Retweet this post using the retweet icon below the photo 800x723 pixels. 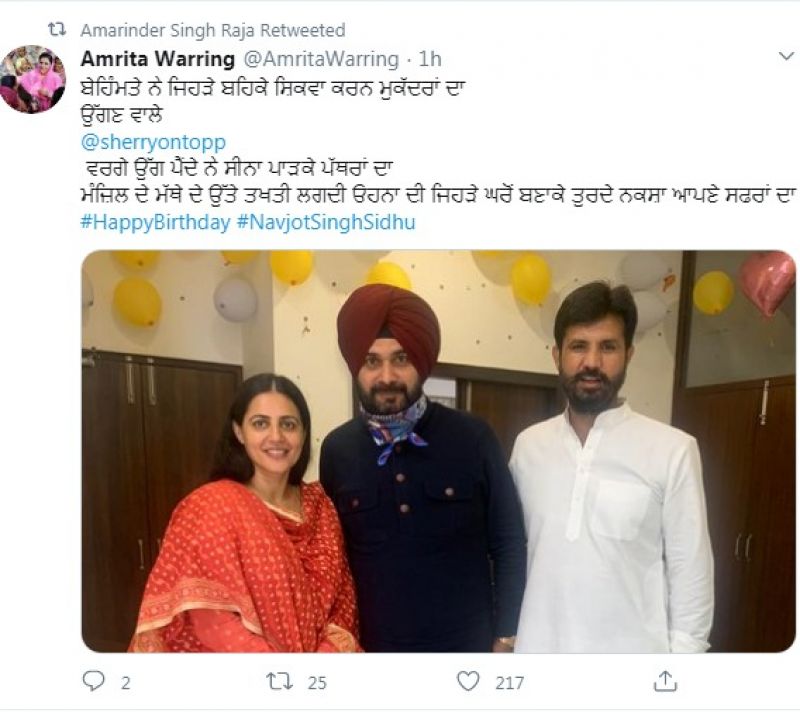click(x=278, y=681)
